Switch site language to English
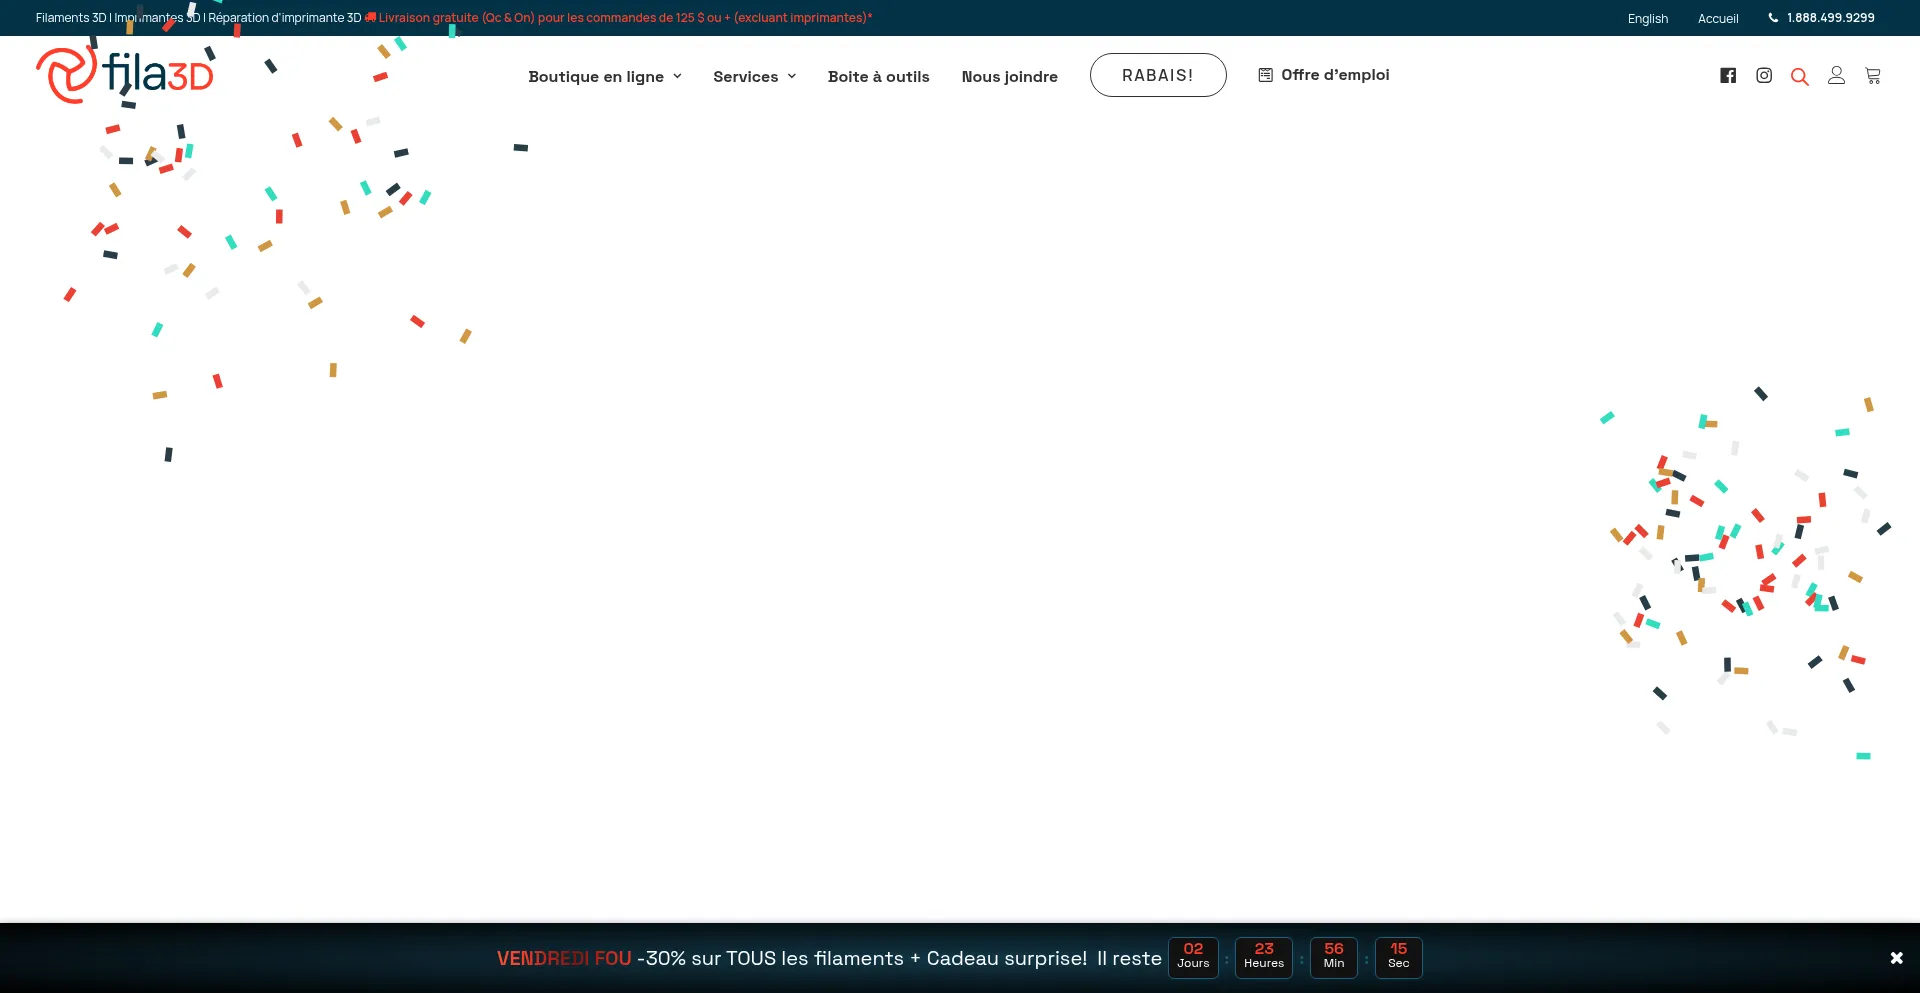Screen dimensions: 1920x993 click(x=1647, y=19)
